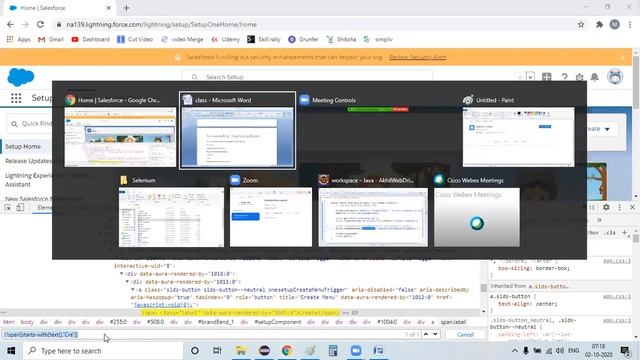Select span.label in DevTools breadcrumb
Screen dimensions: 640x360
click(x=453, y=322)
